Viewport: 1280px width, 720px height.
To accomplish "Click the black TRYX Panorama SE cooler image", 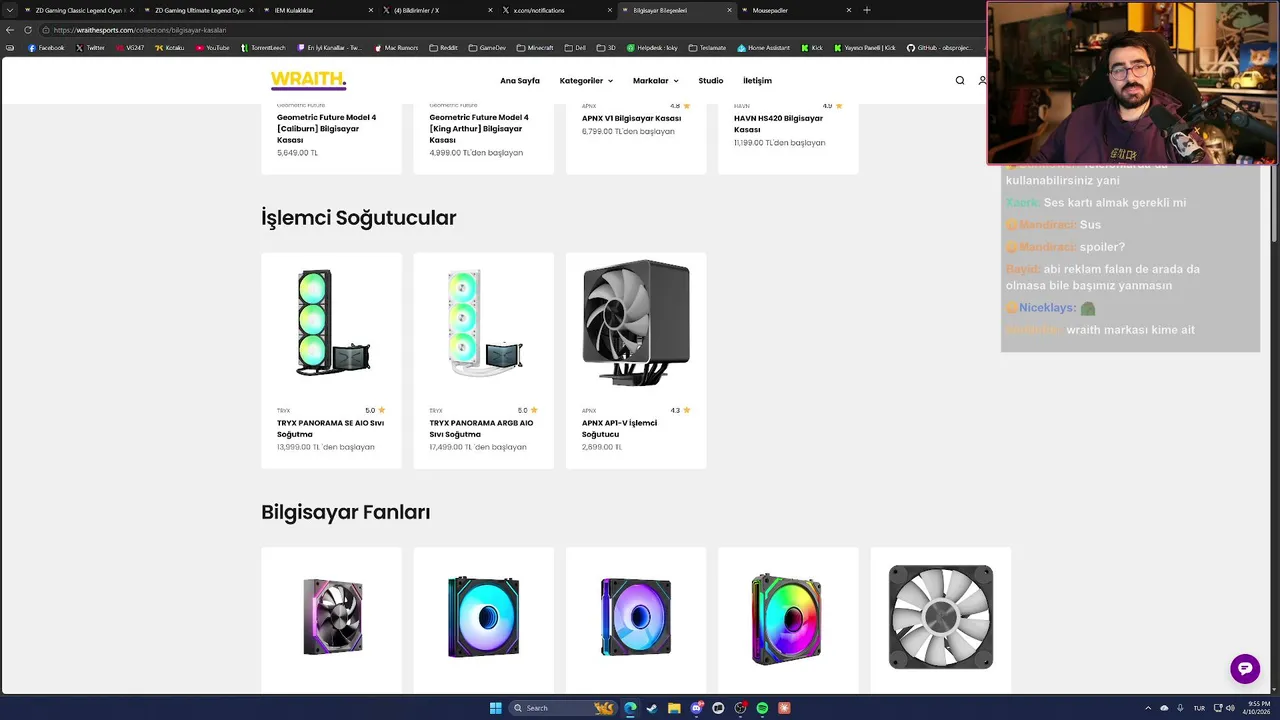I will click(331, 322).
